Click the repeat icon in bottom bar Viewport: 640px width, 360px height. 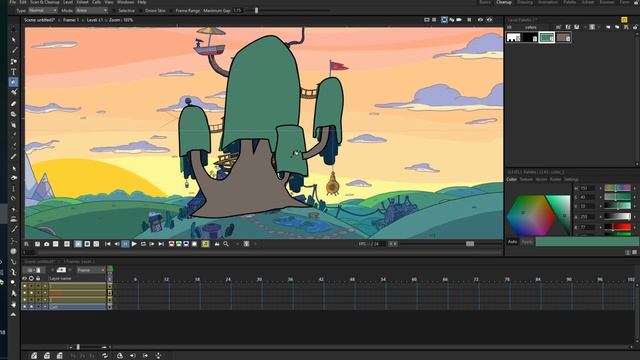click(x=105, y=356)
